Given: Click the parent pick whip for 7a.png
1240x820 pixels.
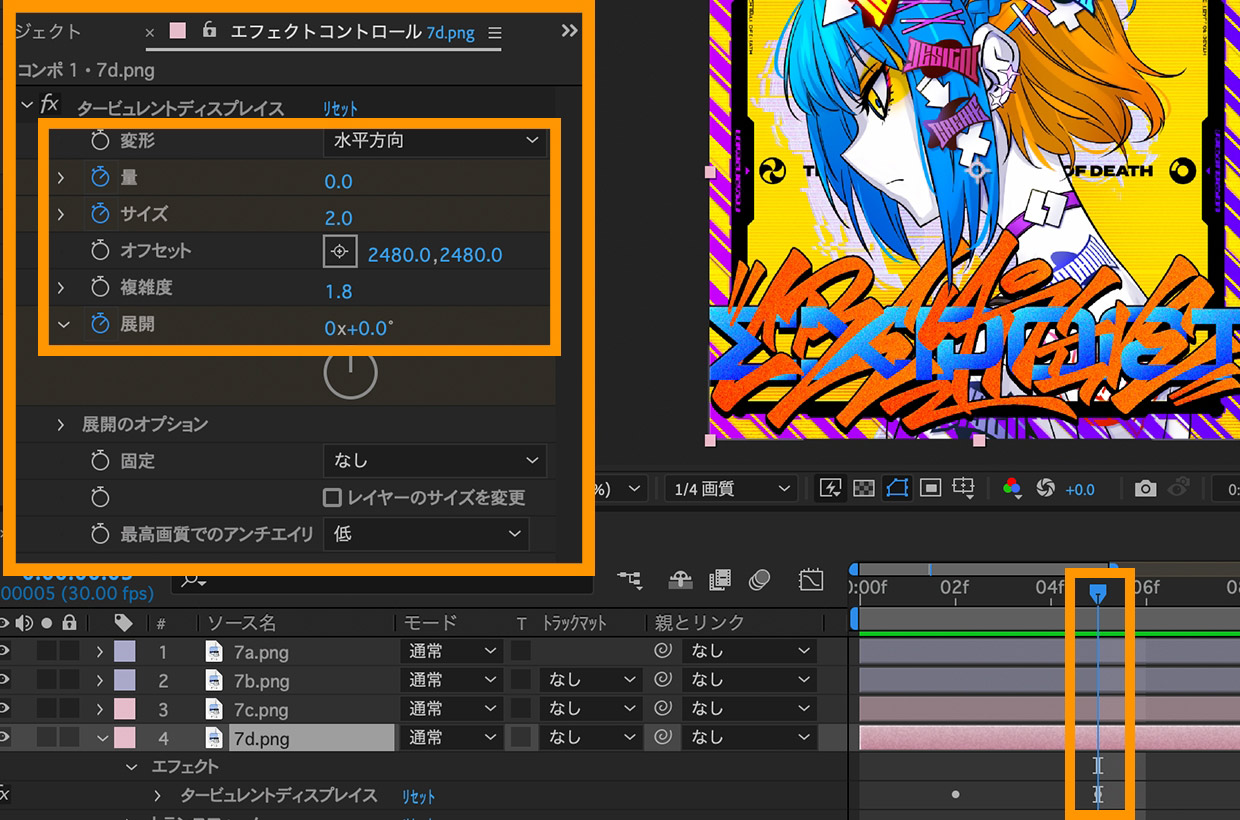Looking at the screenshot, I should tap(662, 651).
